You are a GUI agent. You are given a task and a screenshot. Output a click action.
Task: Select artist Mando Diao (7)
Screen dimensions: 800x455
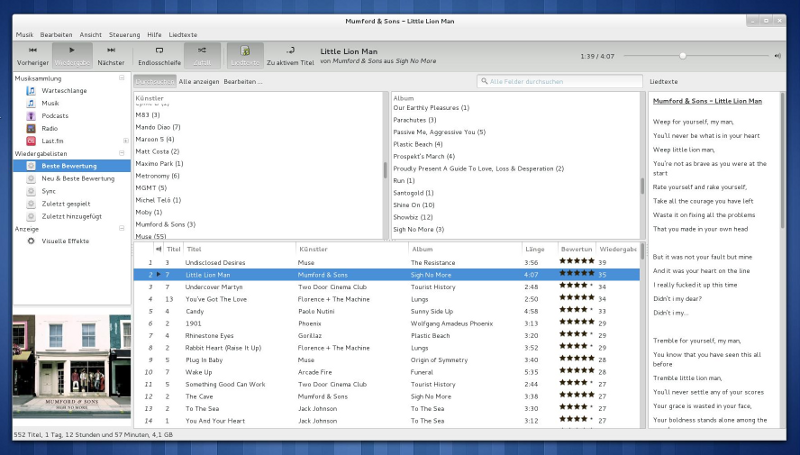158,127
